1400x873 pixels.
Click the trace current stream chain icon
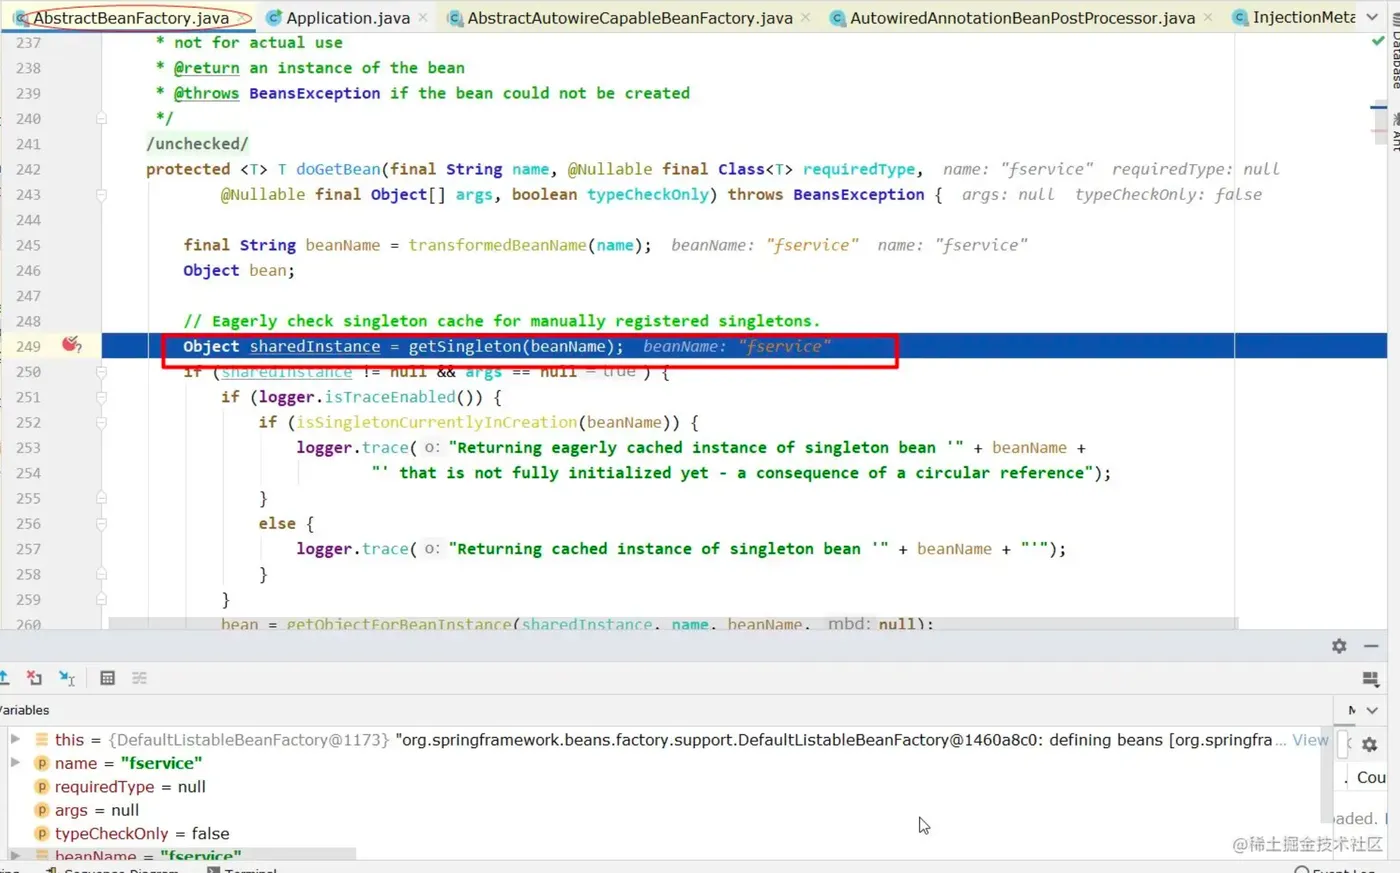click(x=139, y=678)
